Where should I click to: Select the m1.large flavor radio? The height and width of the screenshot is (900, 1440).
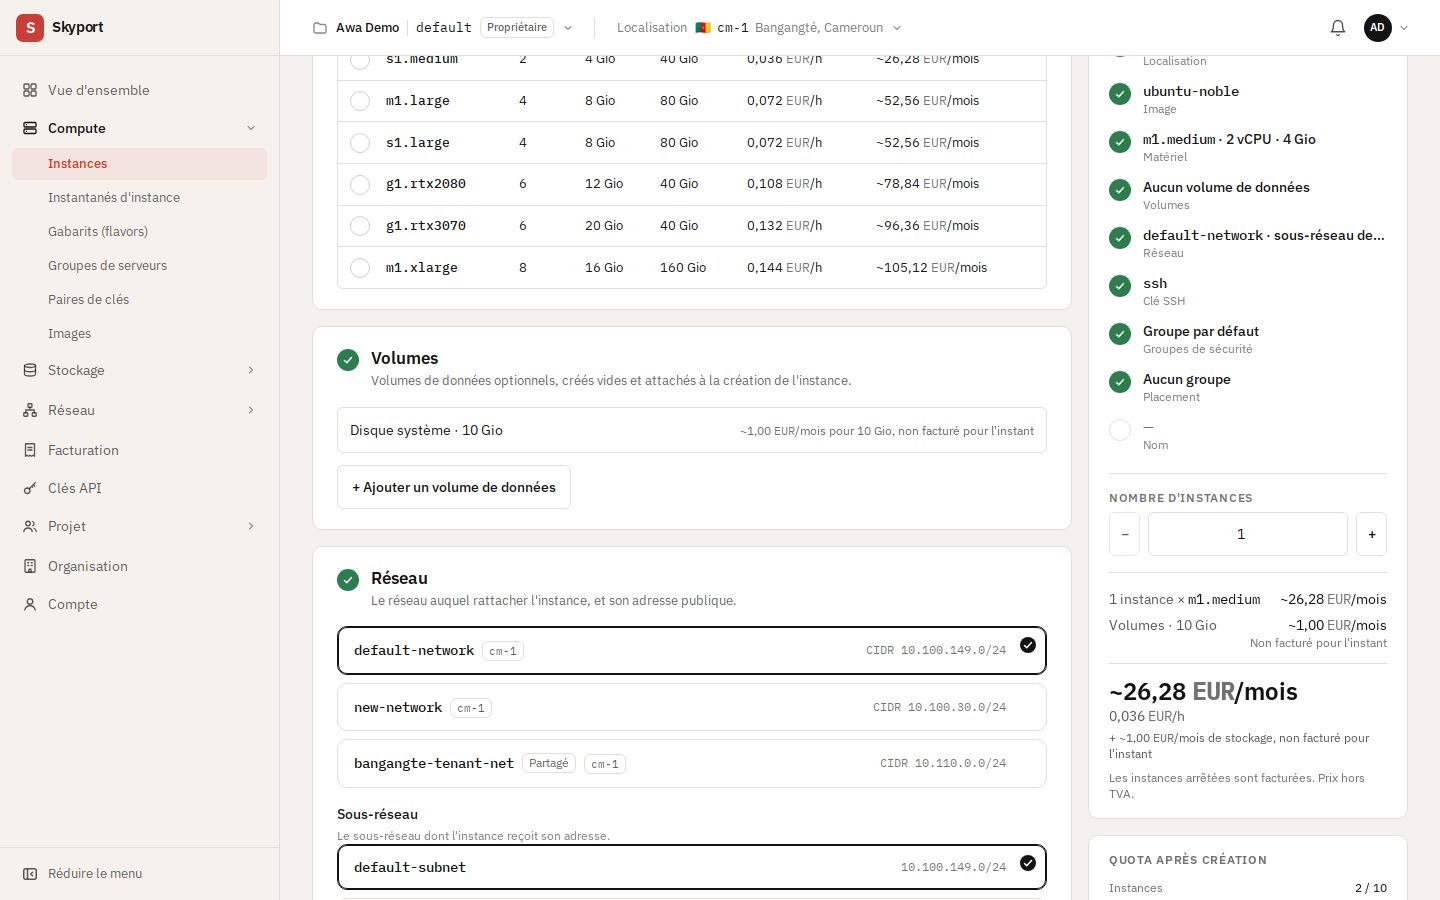tap(360, 101)
